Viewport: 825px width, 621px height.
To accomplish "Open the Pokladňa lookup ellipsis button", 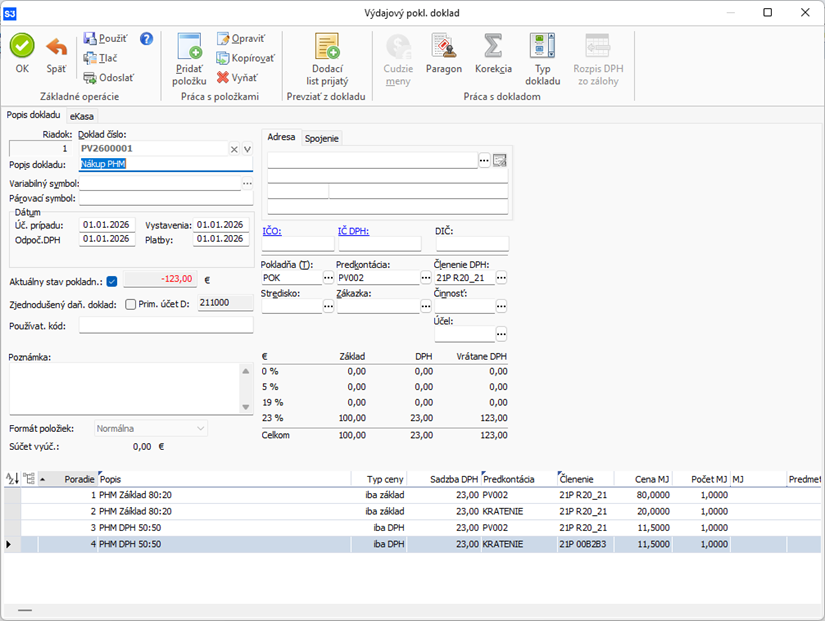I will coord(328,278).
